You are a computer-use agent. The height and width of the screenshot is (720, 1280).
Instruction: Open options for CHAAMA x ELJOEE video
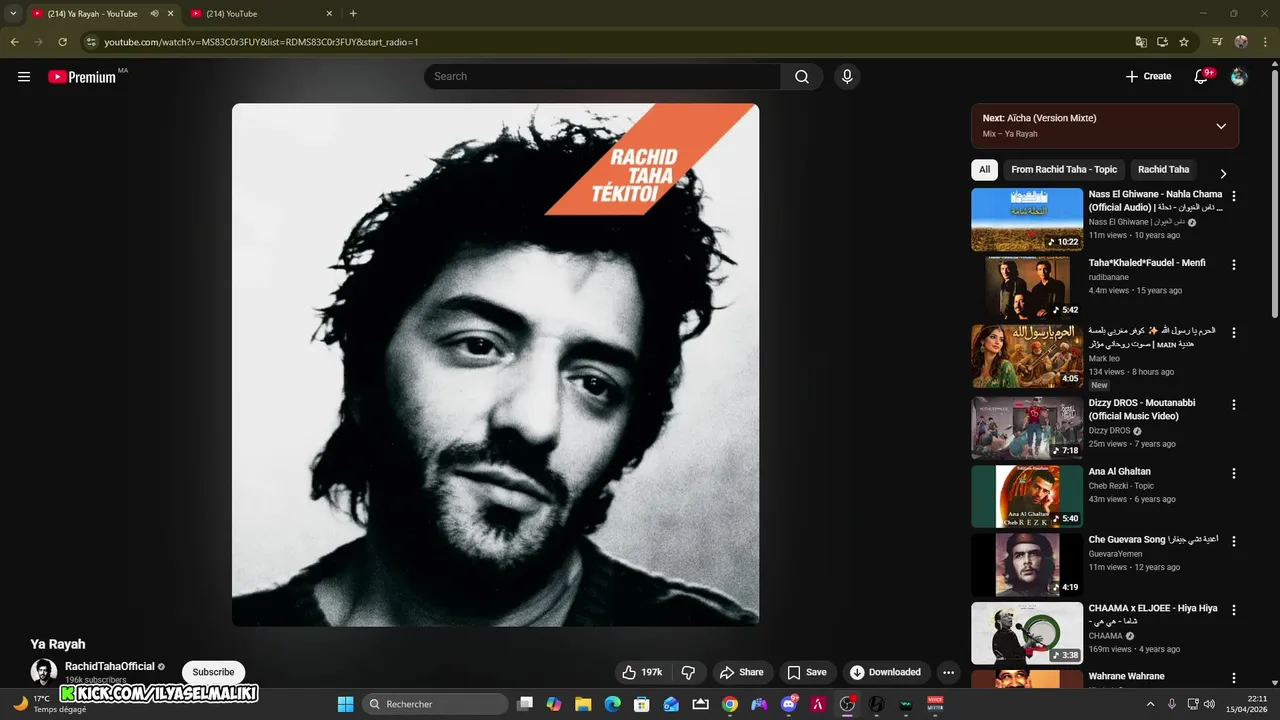click(x=1233, y=610)
